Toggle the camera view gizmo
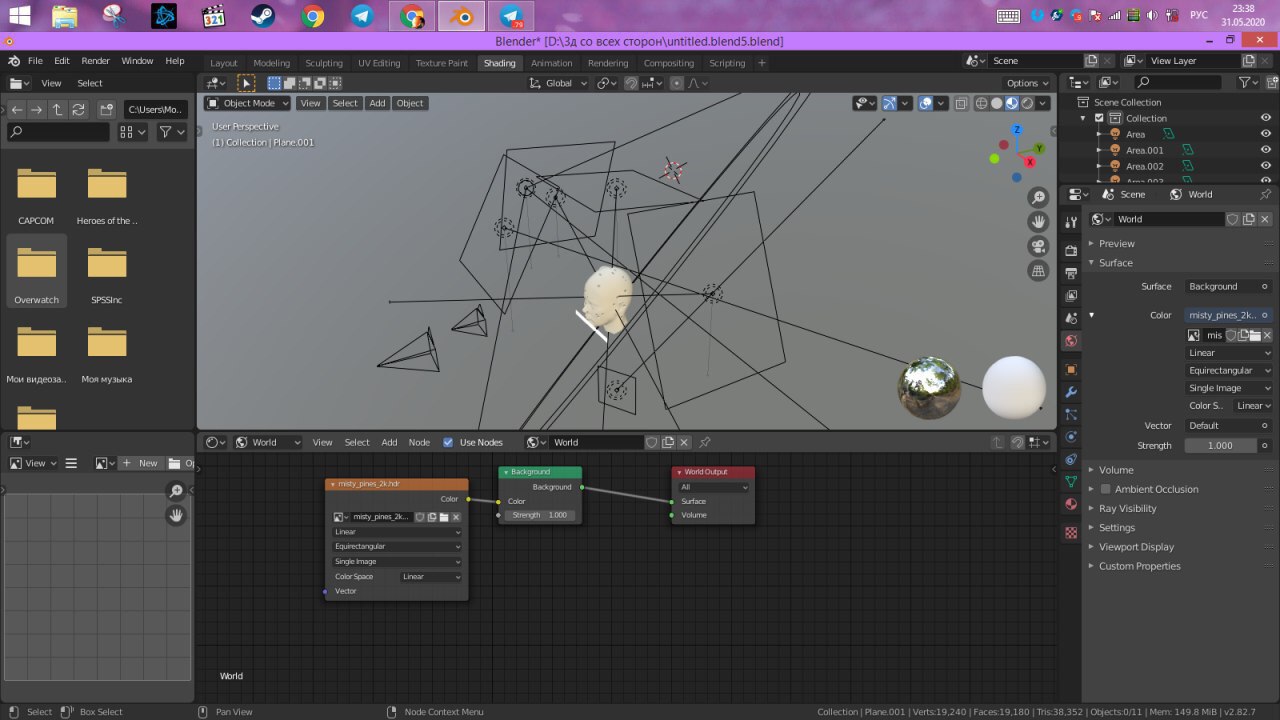 pos(1038,246)
